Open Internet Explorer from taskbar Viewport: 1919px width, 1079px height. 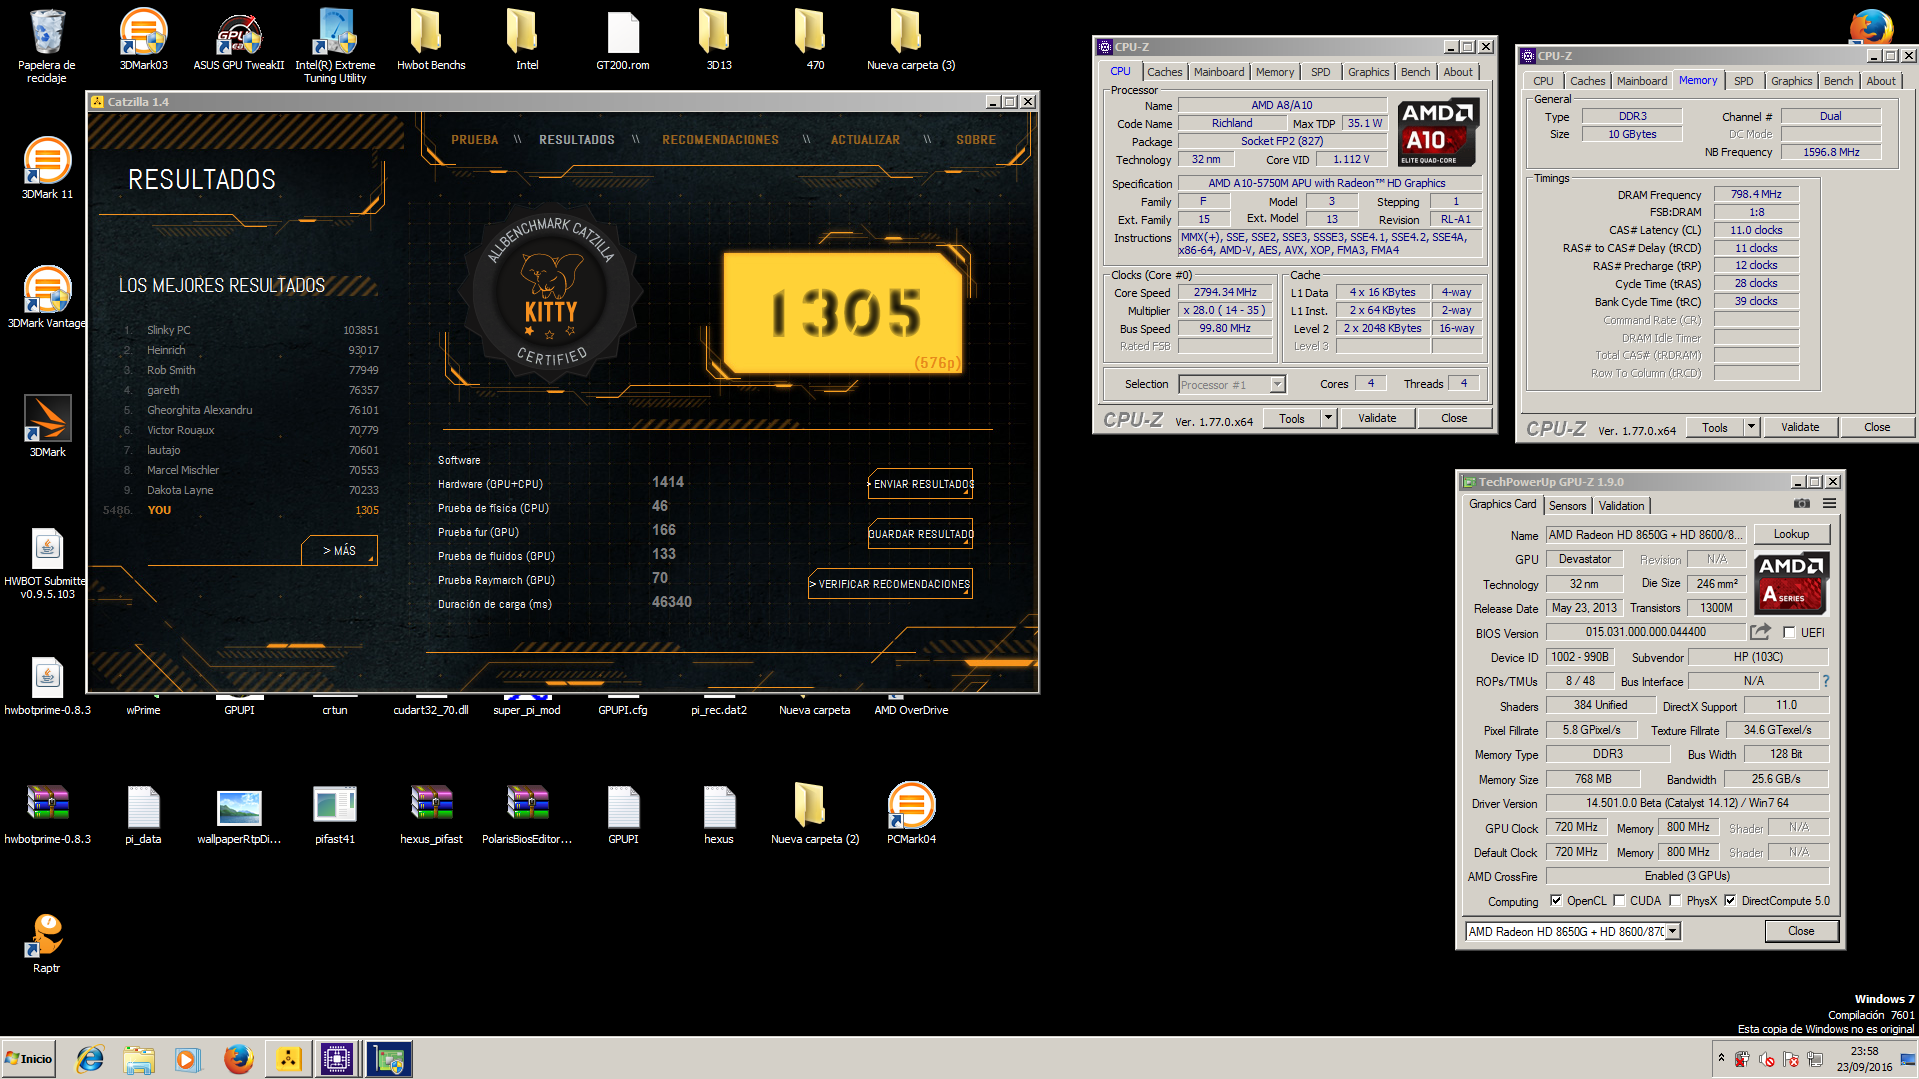90,1059
